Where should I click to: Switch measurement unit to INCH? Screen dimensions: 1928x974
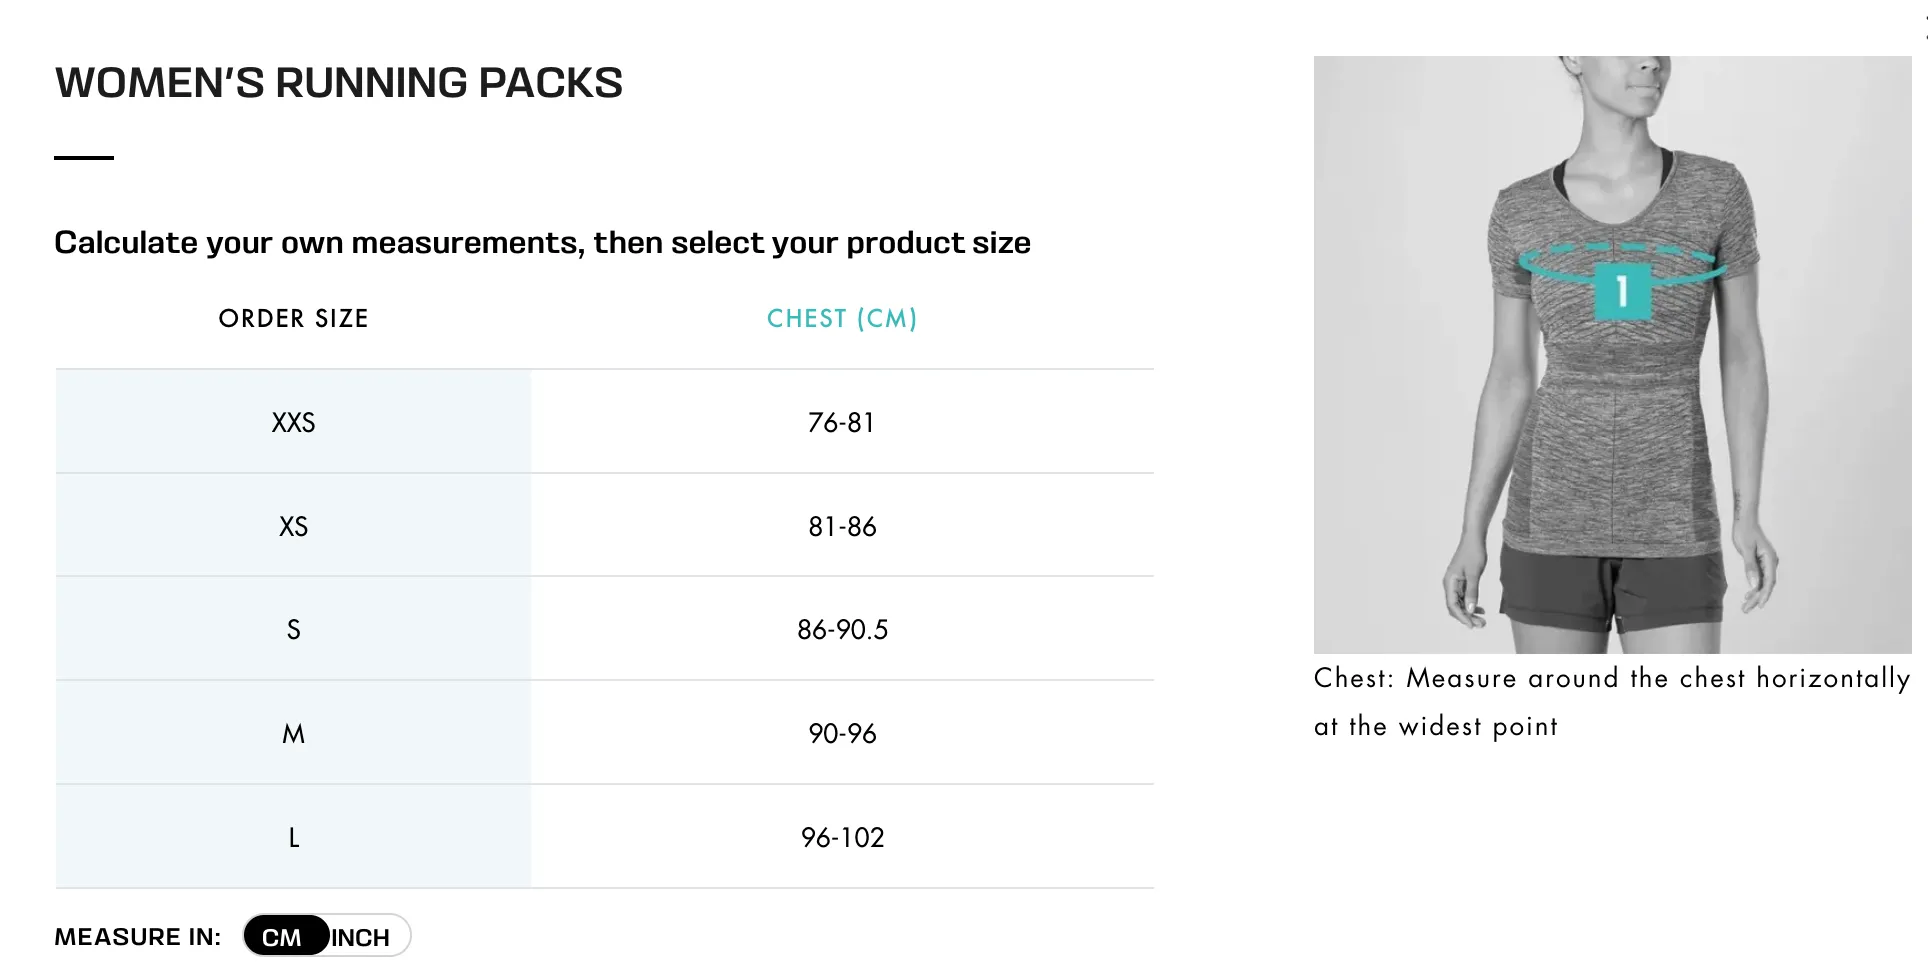pos(362,937)
